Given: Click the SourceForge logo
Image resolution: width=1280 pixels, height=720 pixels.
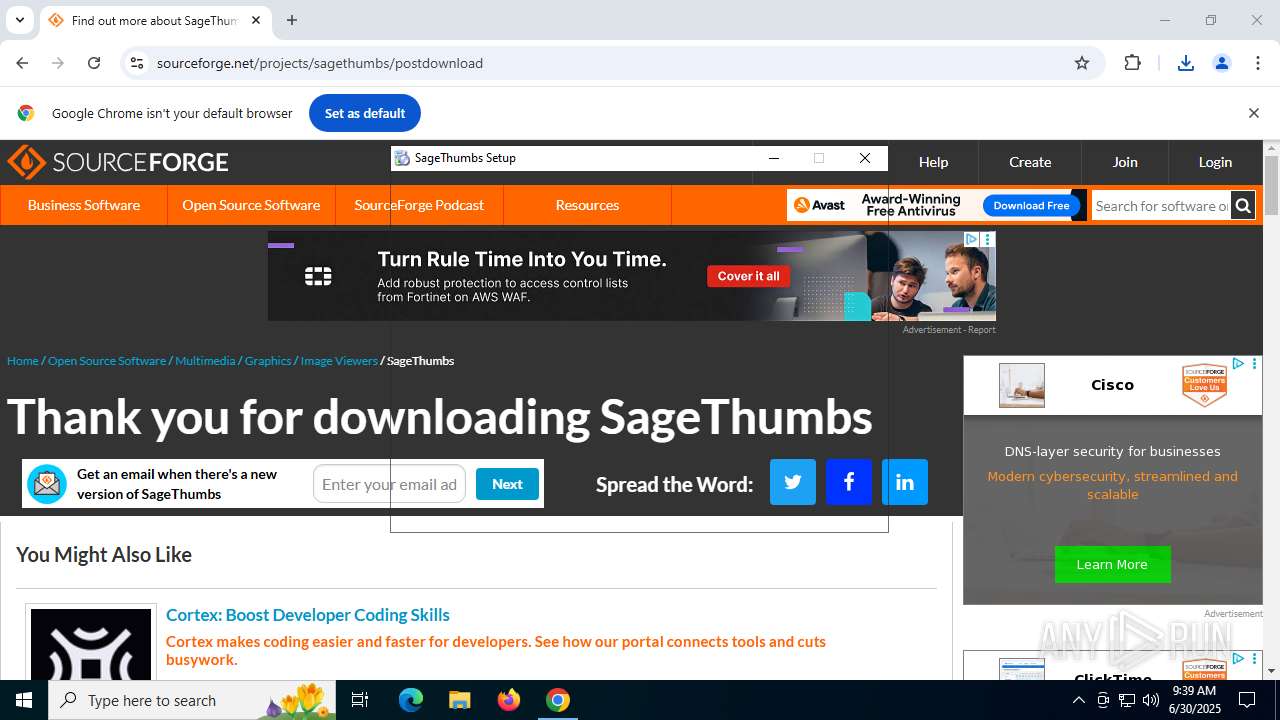Looking at the screenshot, I should coord(118,162).
